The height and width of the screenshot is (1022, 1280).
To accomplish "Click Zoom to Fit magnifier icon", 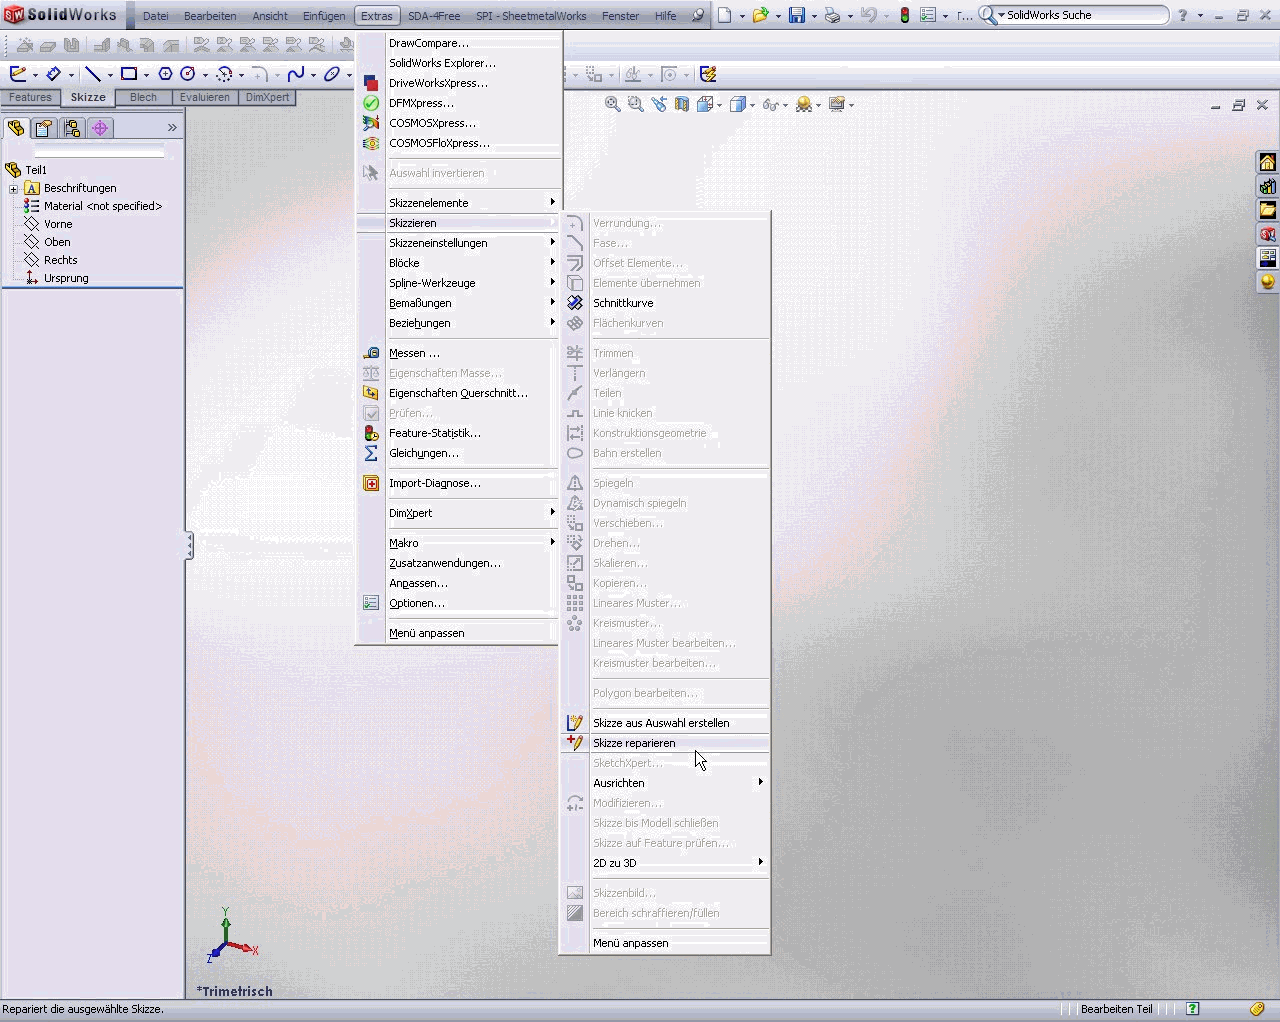I will coord(613,104).
